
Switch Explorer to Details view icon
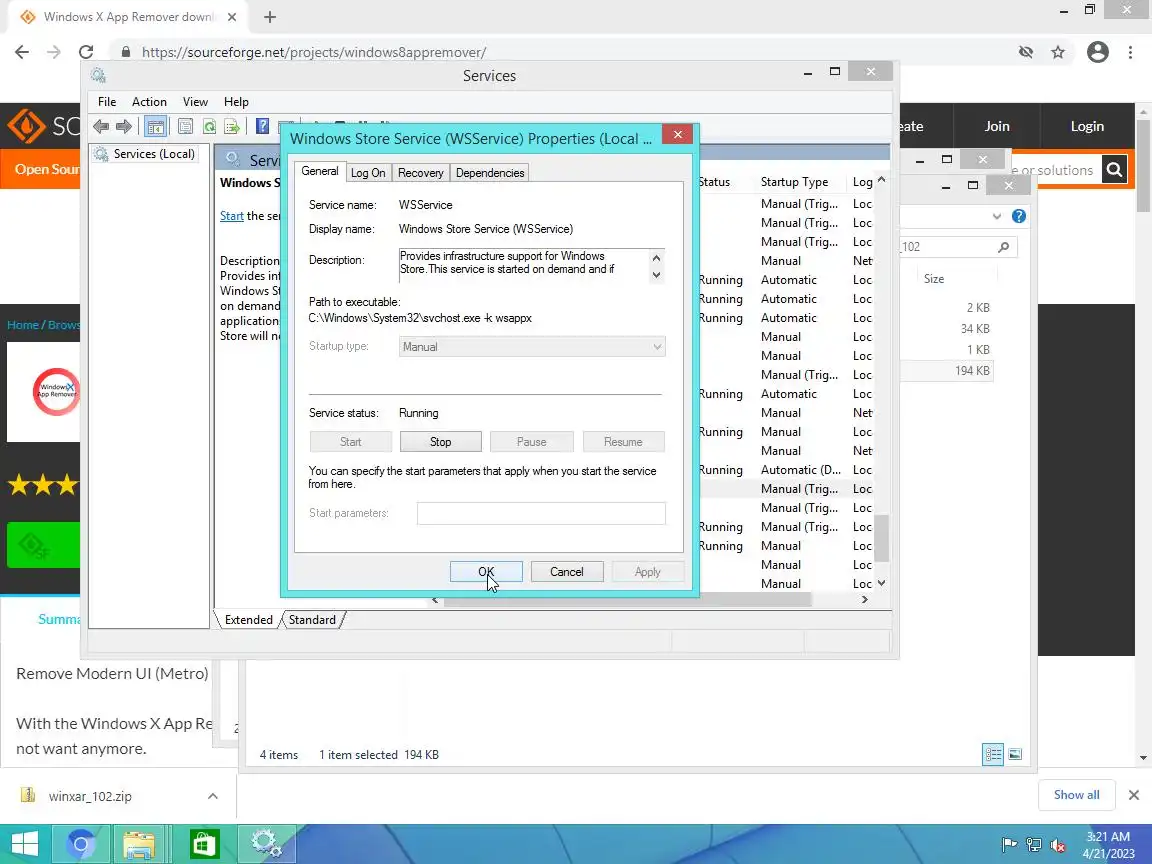pos(993,755)
